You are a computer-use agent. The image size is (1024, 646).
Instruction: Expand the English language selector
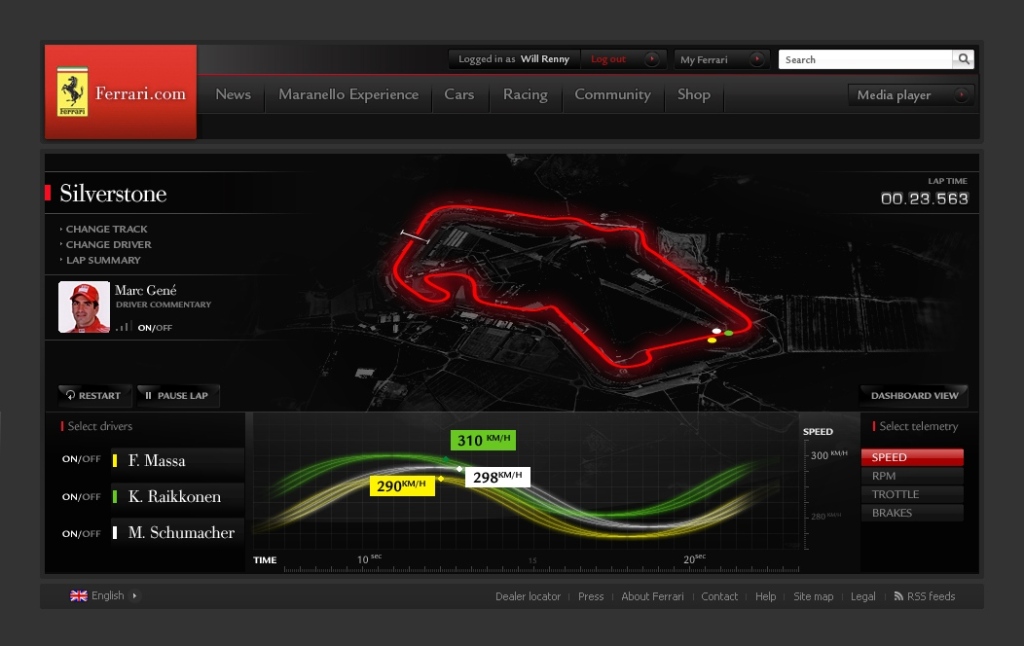tap(135, 596)
